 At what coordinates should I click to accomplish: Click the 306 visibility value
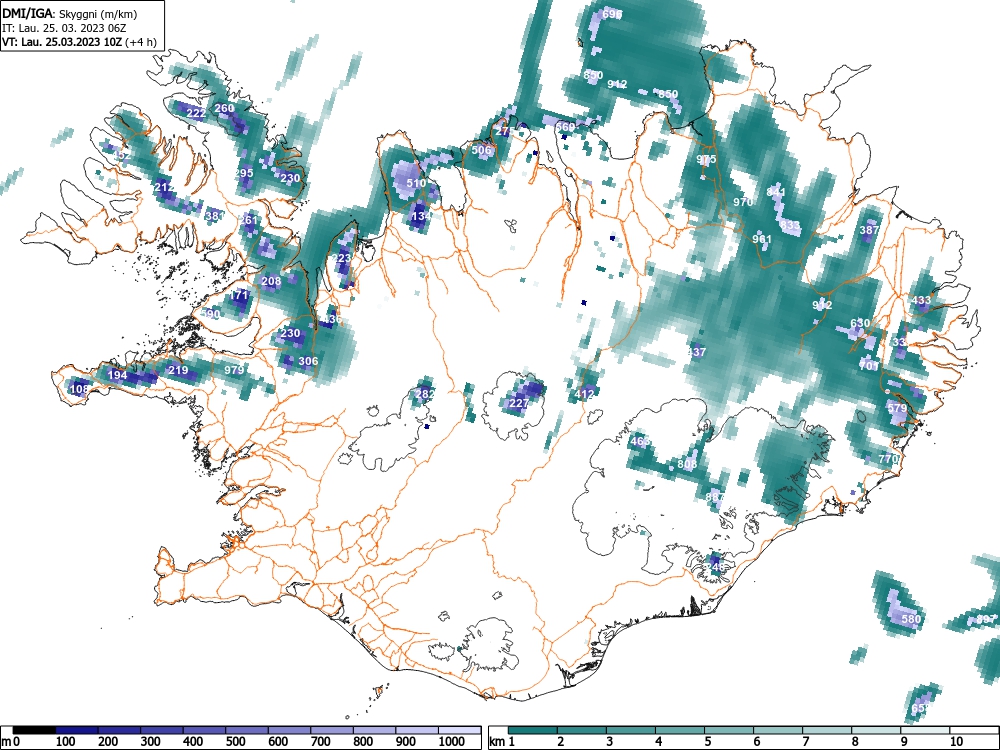pos(308,361)
